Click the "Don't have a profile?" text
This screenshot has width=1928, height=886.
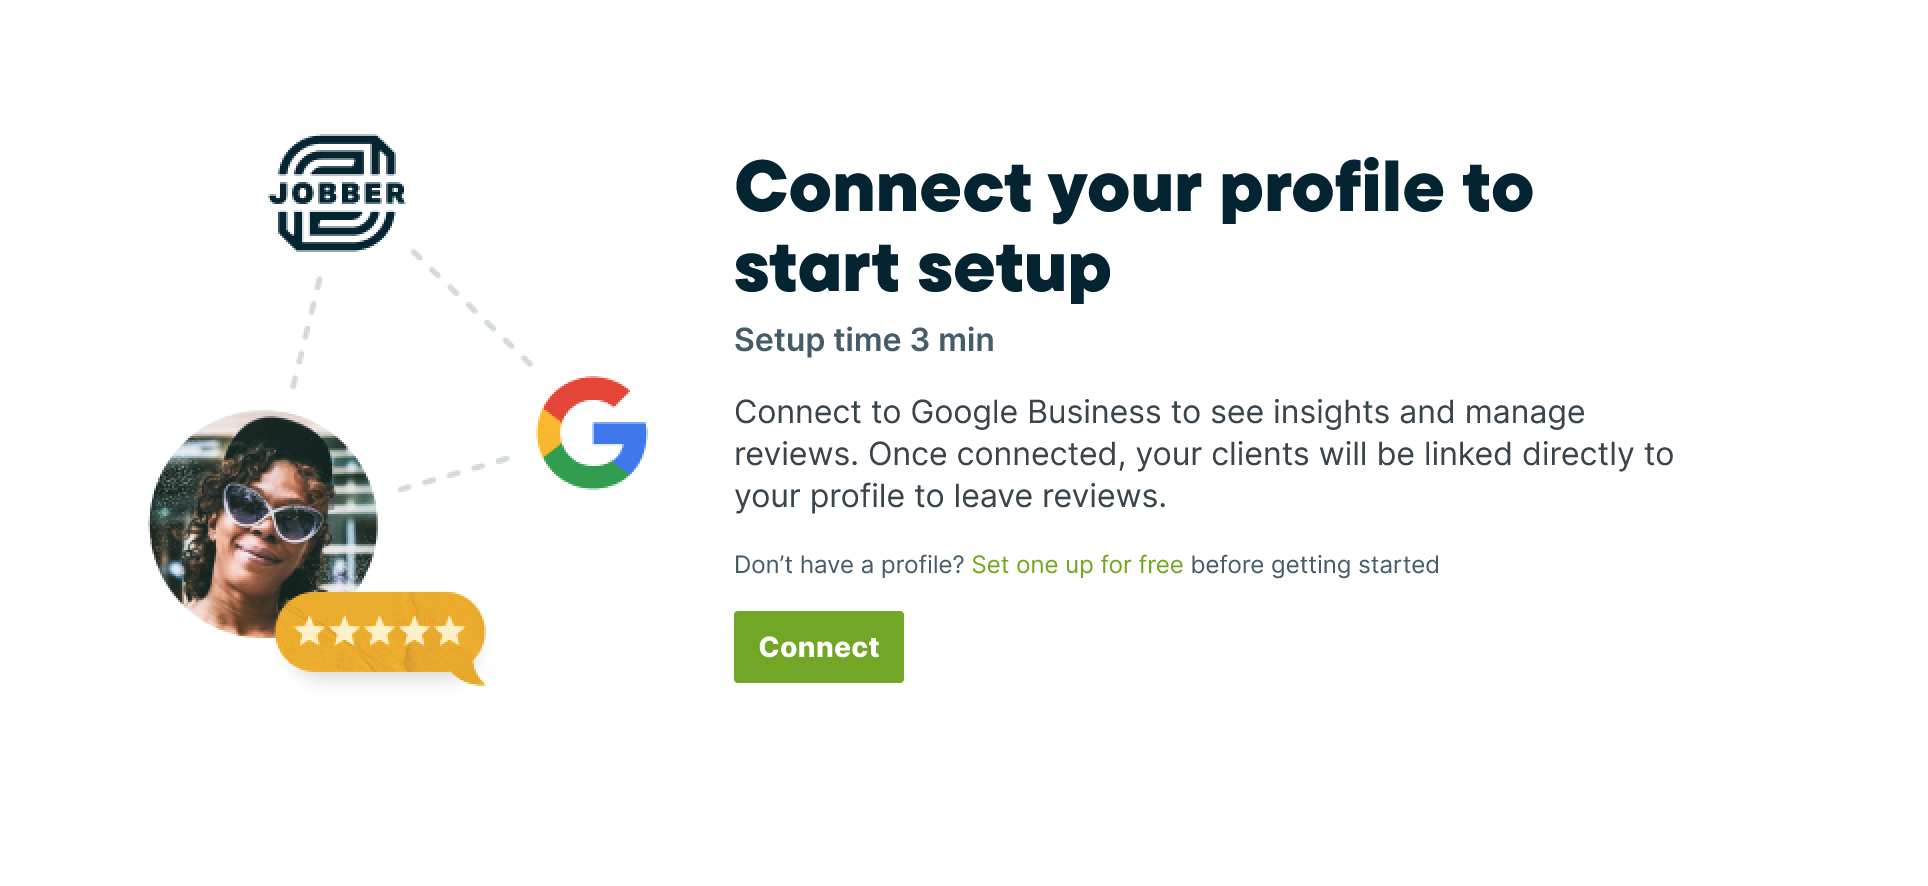(848, 565)
